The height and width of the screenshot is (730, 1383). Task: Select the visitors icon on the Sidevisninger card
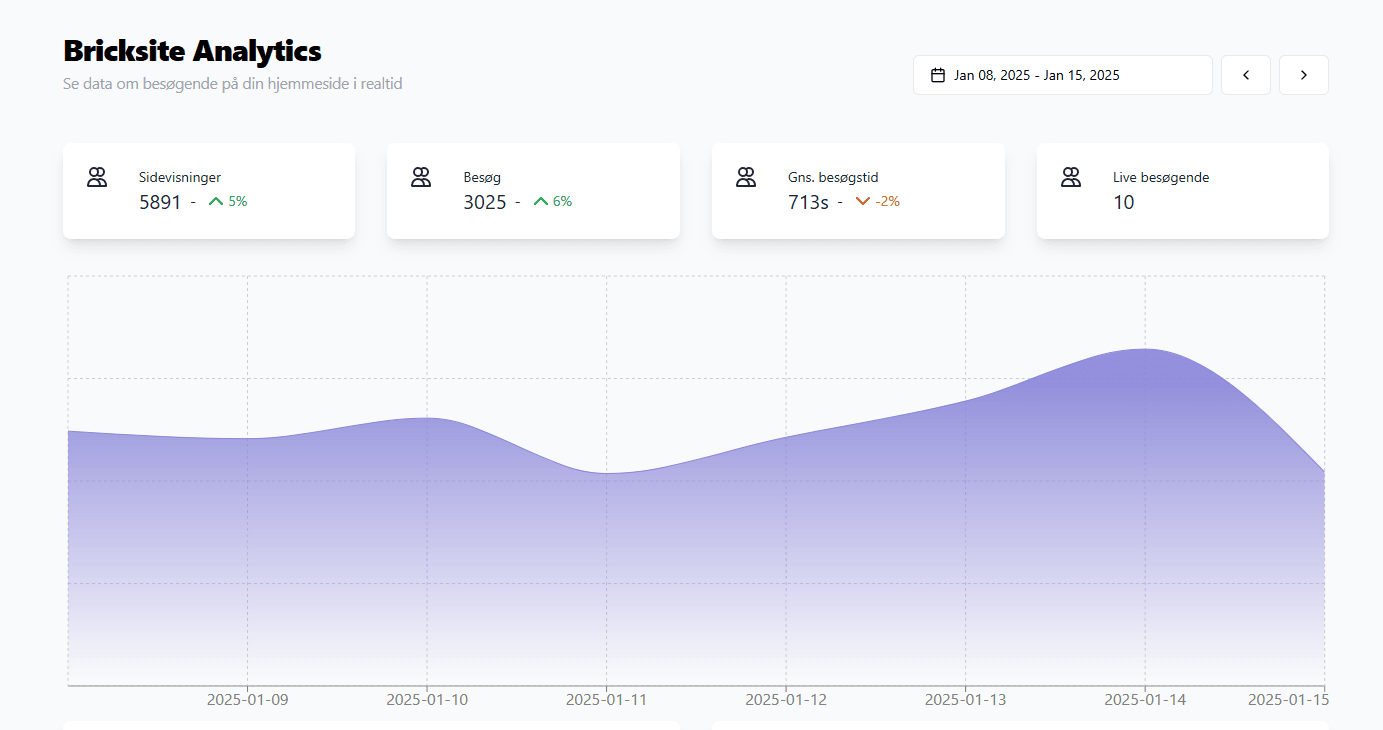pyautogui.click(x=97, y=176)
